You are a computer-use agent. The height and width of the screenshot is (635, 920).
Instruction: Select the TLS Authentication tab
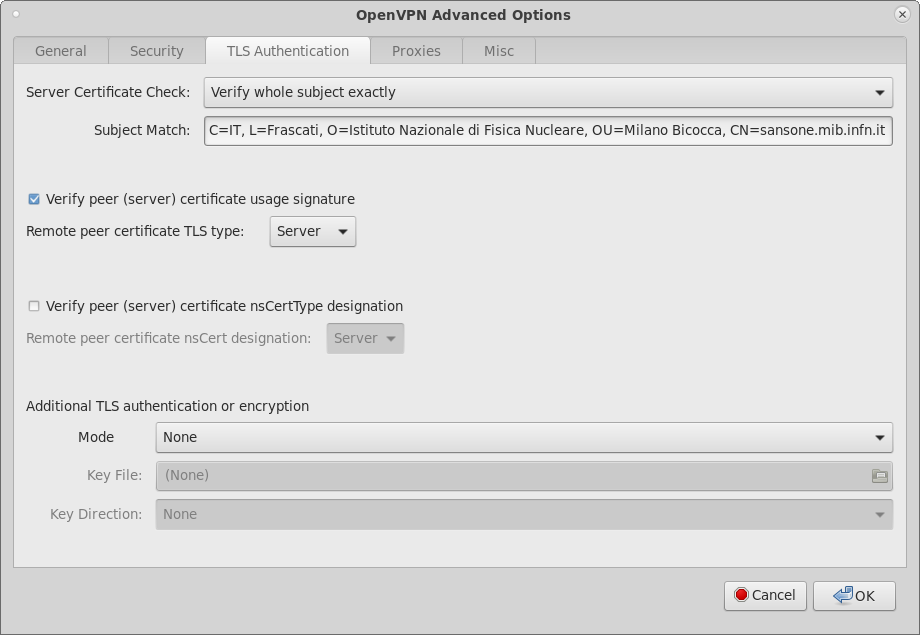[x=288, y=51]
